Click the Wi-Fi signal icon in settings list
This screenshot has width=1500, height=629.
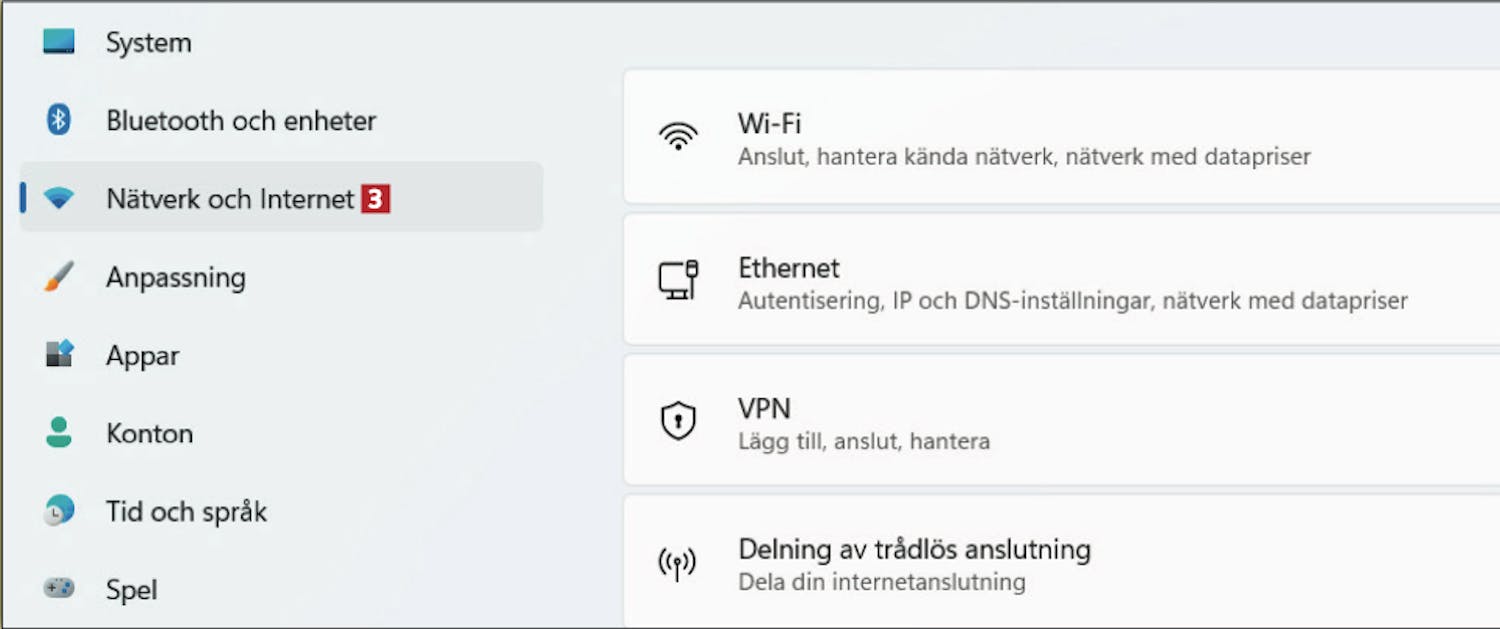coord(678,137)
